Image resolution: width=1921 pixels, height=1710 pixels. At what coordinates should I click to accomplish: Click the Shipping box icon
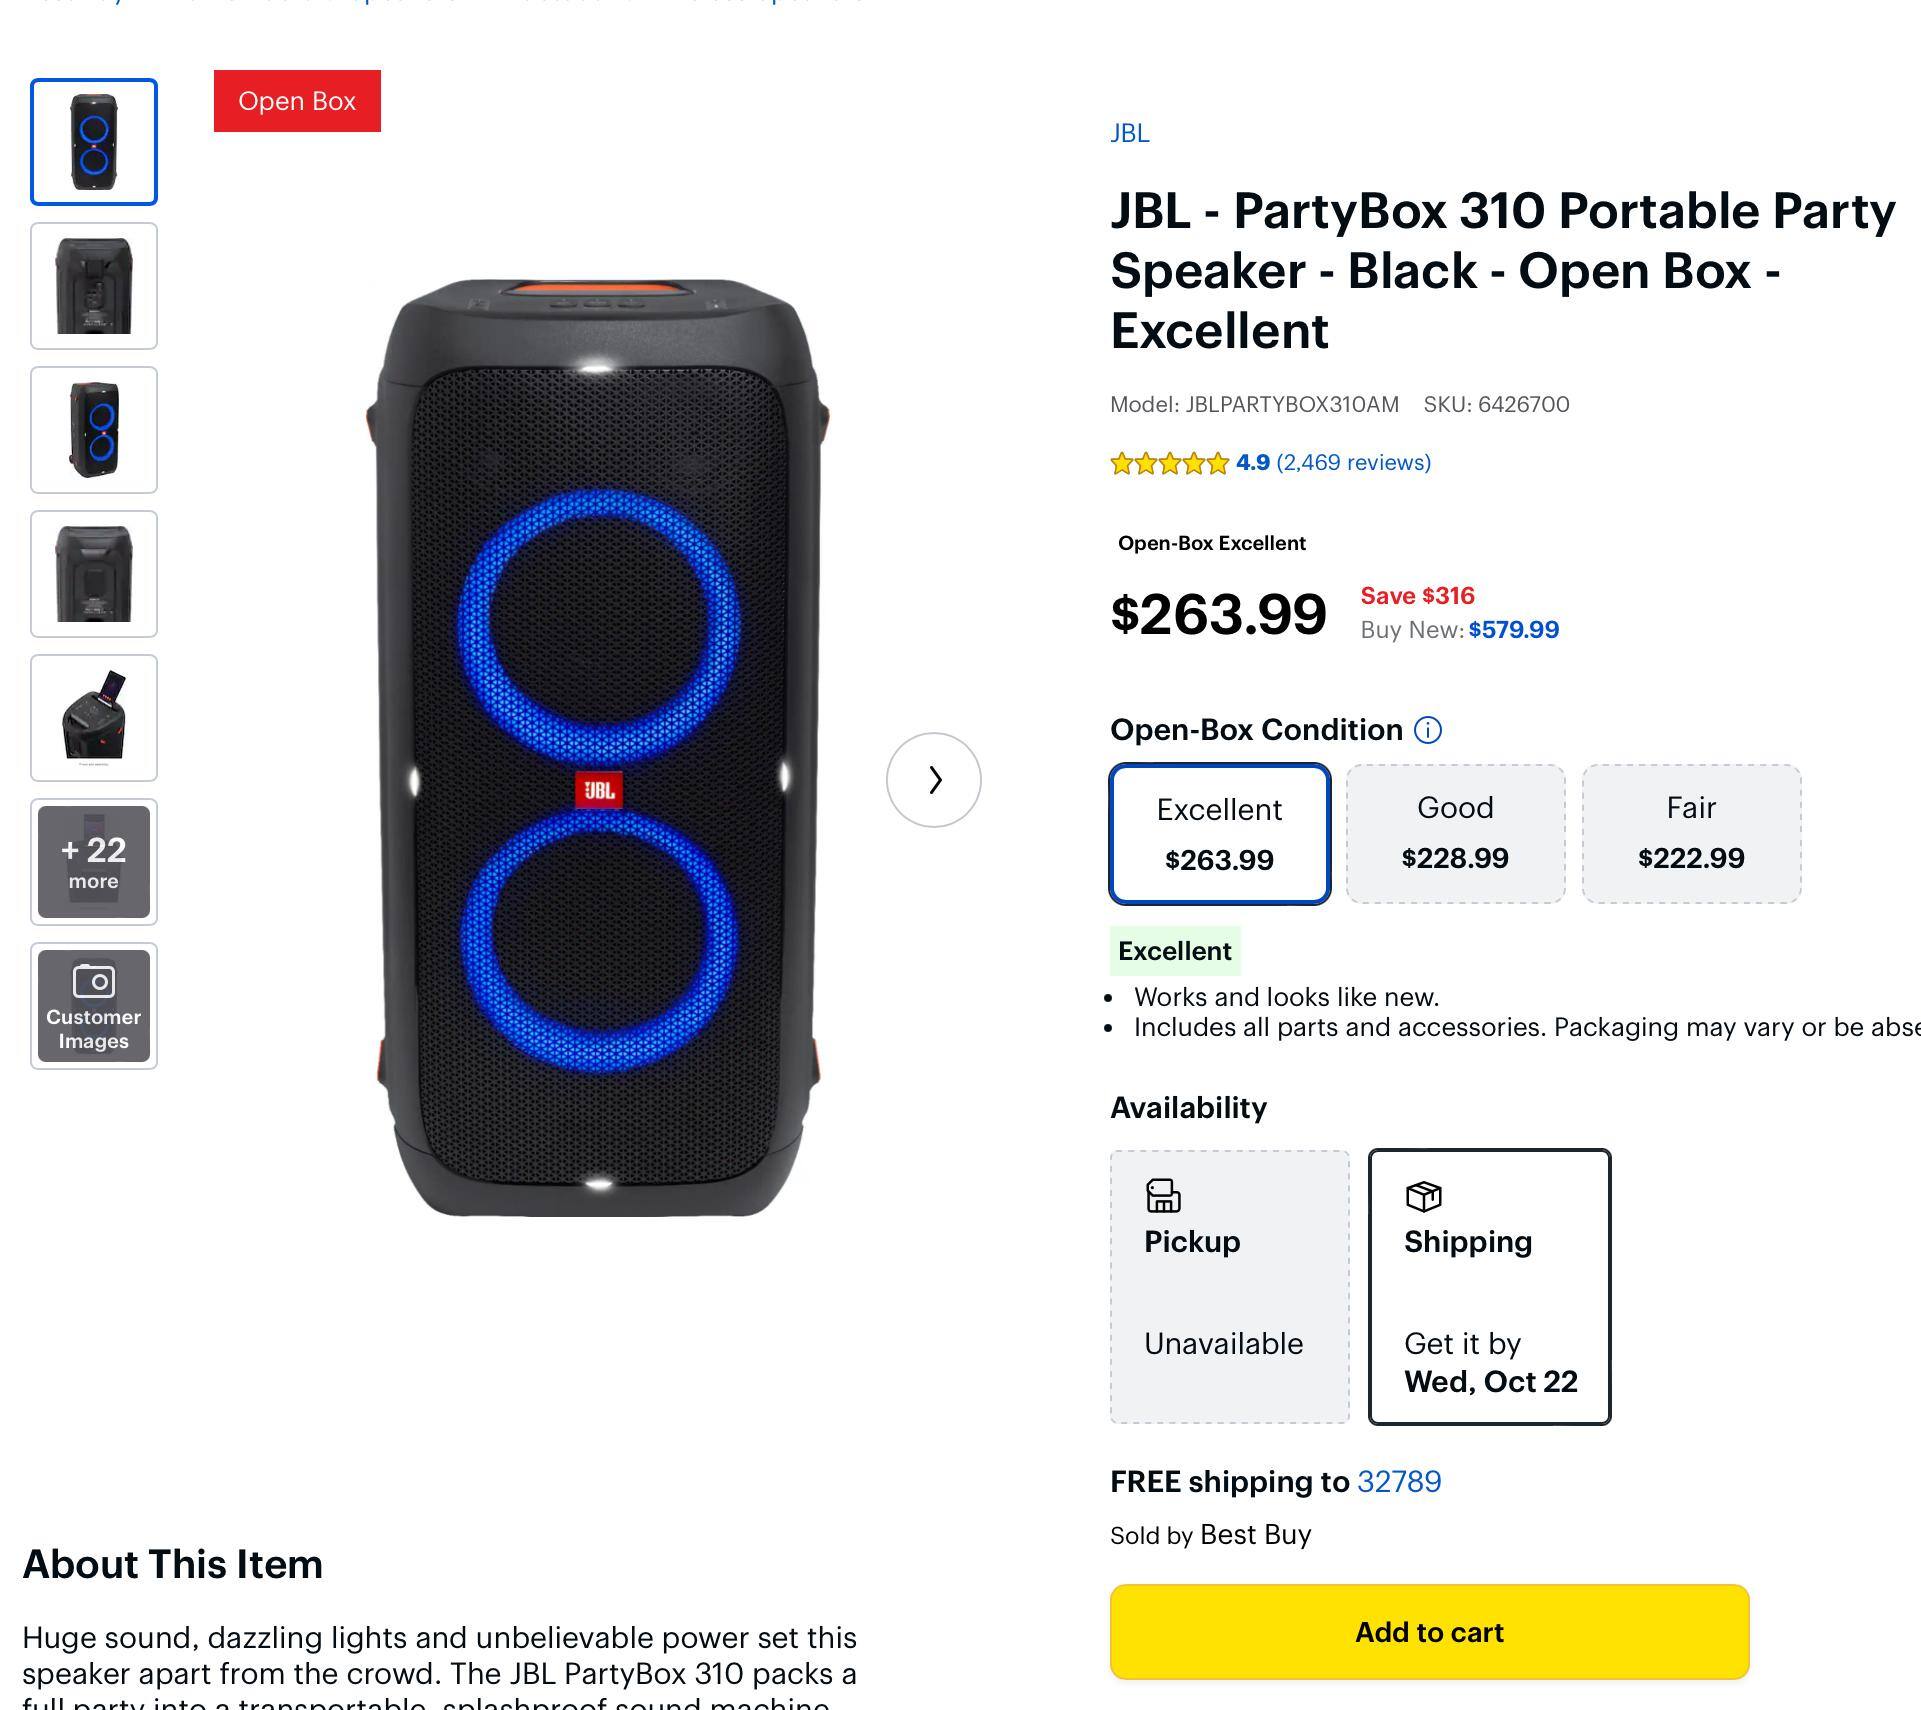pyautogui.click(x=1423, y=1196)
